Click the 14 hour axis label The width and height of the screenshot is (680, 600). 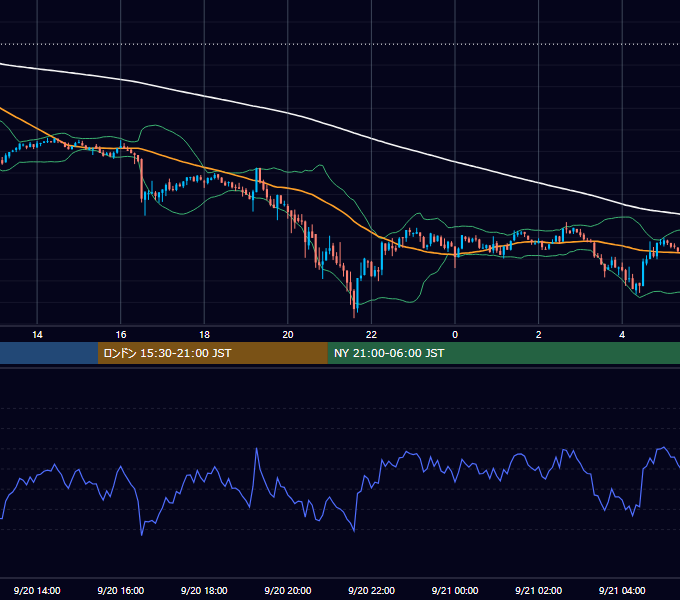click(x=37, y=335)
